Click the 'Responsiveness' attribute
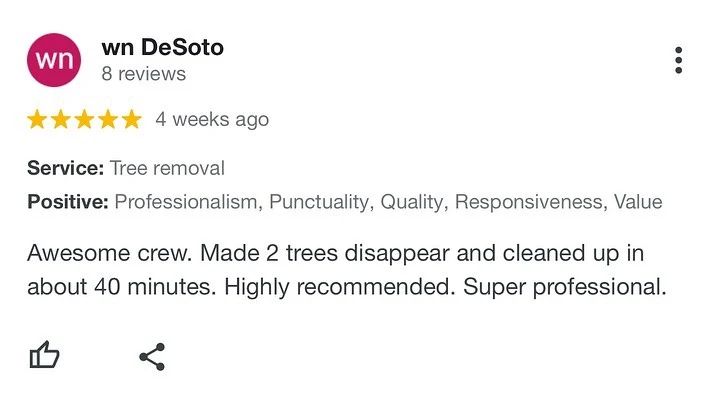The height and width of the screenshot is (408, 726). point(529,202)
